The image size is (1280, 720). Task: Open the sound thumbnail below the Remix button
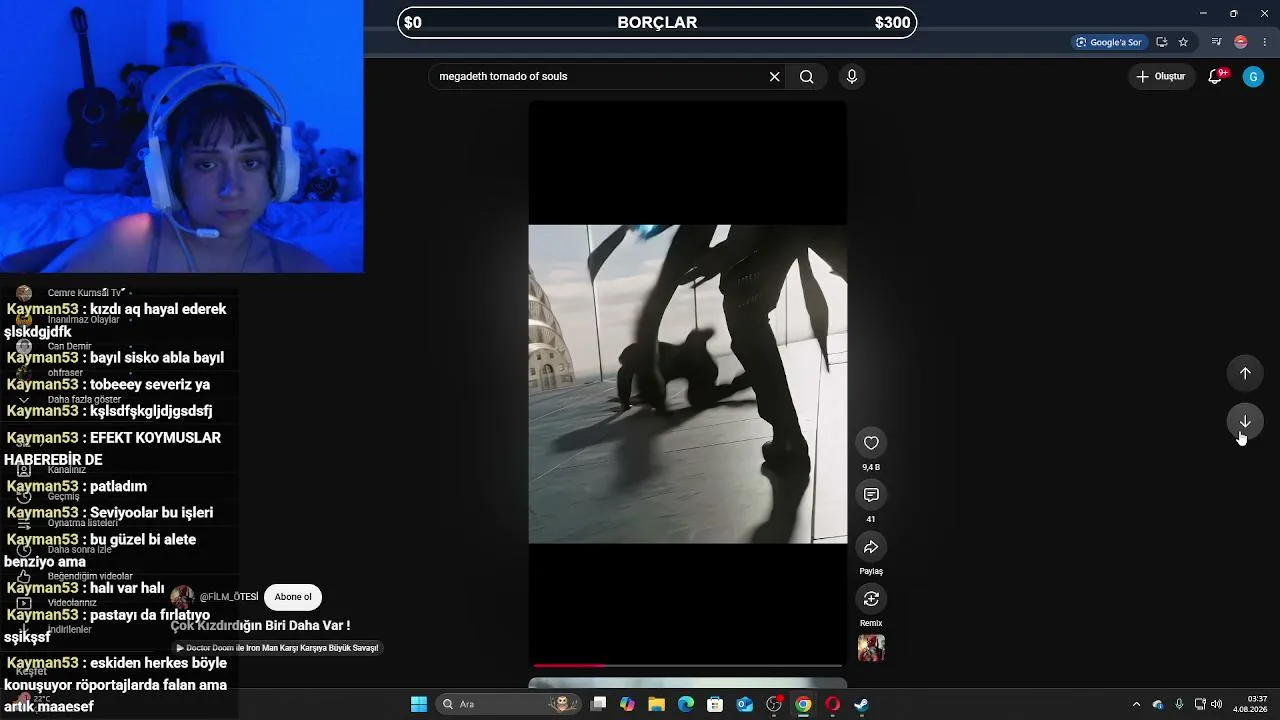pos(871,648)
